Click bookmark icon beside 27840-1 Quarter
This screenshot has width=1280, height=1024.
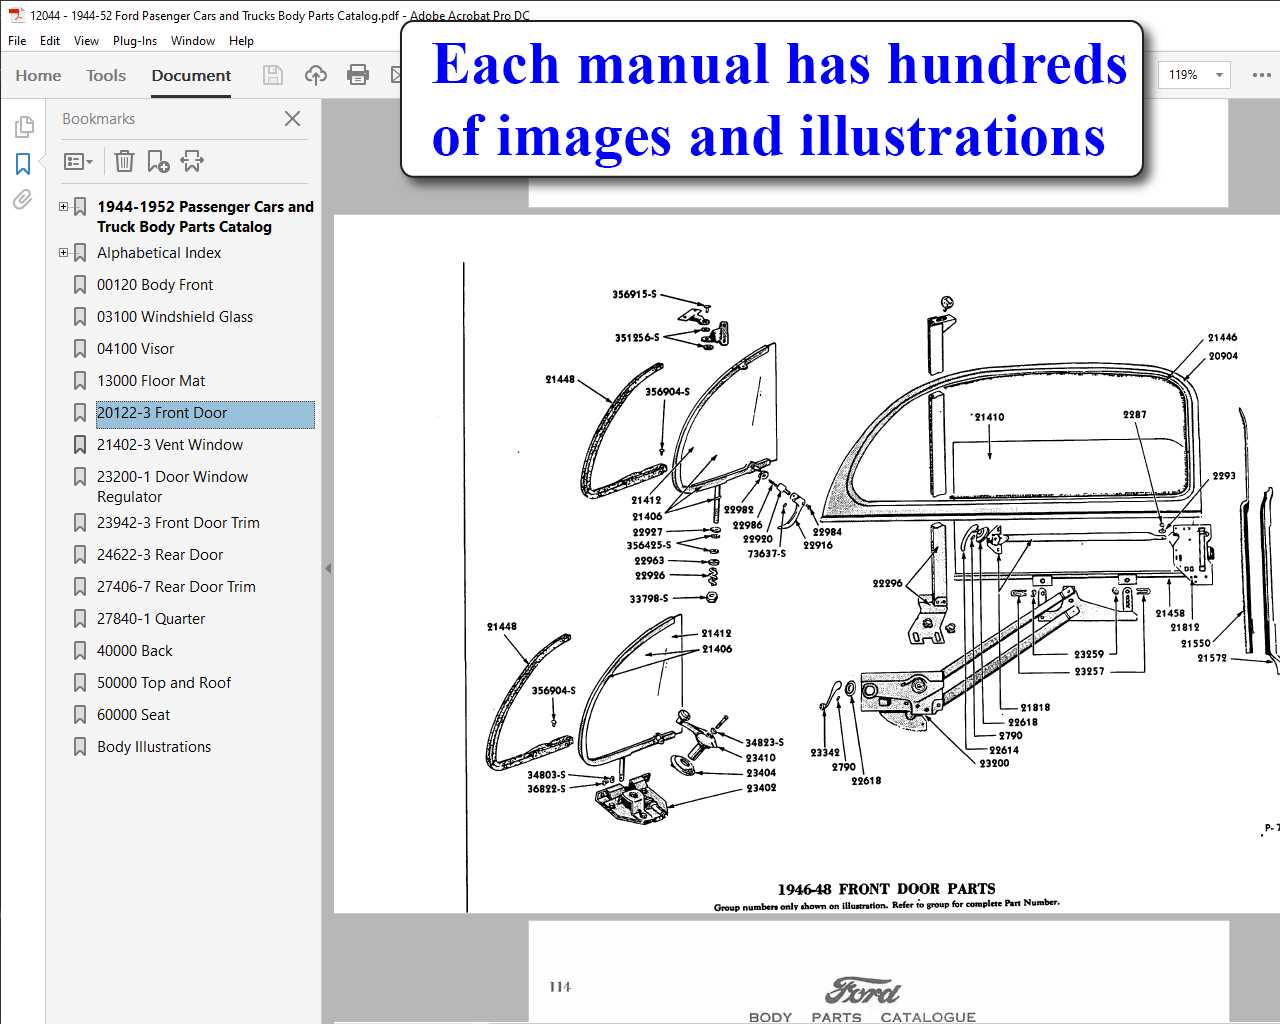(x=80, y=619)
